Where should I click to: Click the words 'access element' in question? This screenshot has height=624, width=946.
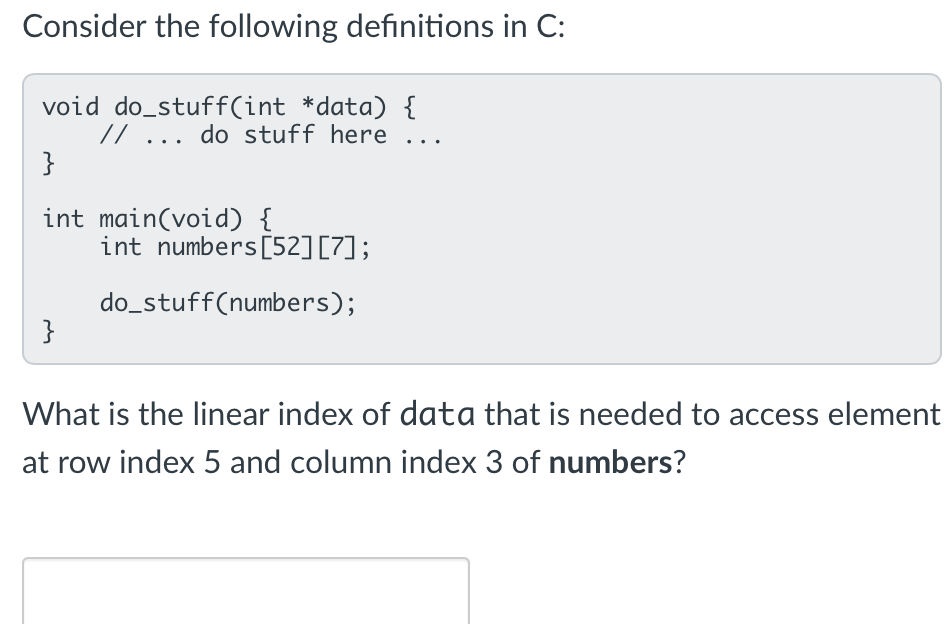pos(834,415)
